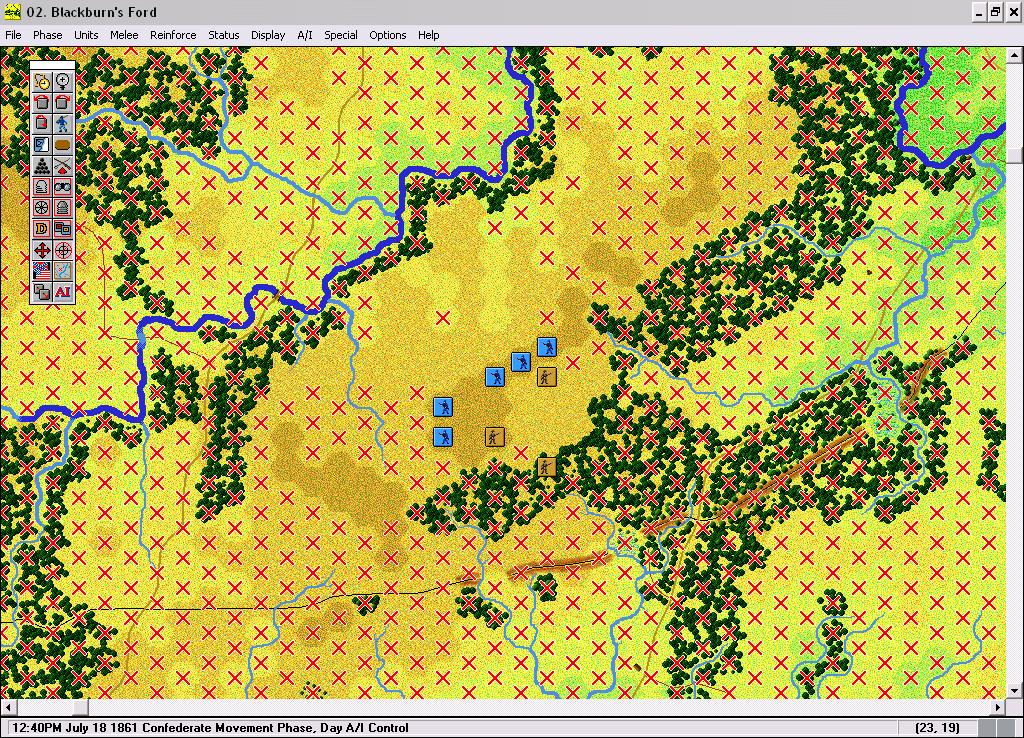The width and height of the screenshot is (1024, 738).
Task: Click the vertical scrollbar down arrow
Action: coord(1014,690)
